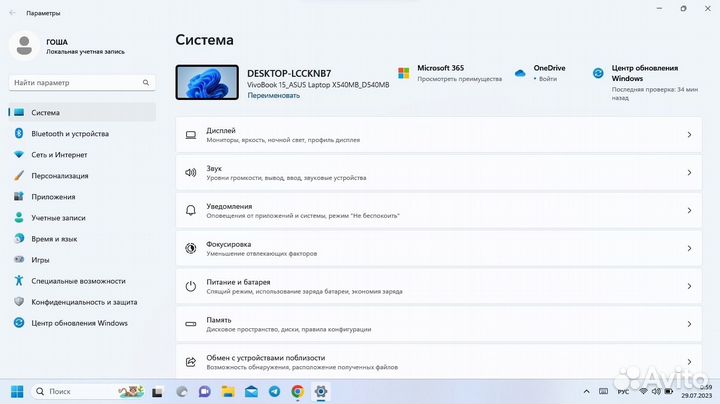
Task: Click the OneDrive cloud icon
Action: [x=520, y=73]
